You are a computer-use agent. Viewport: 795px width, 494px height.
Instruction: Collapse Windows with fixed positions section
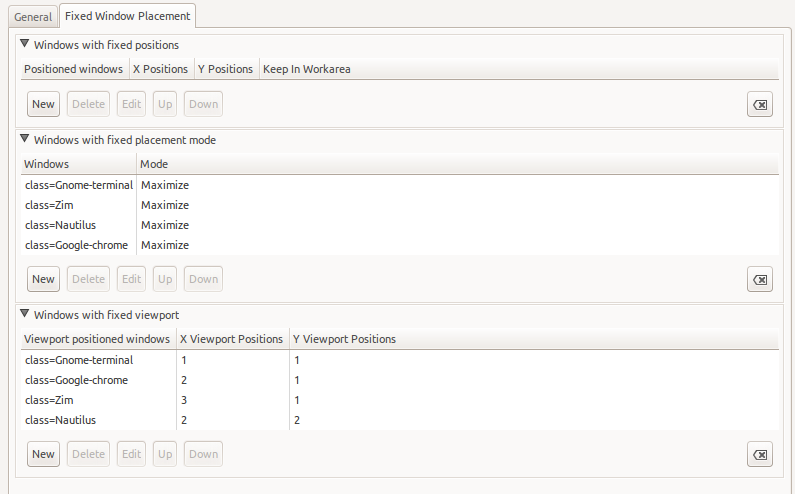[25, 44]
